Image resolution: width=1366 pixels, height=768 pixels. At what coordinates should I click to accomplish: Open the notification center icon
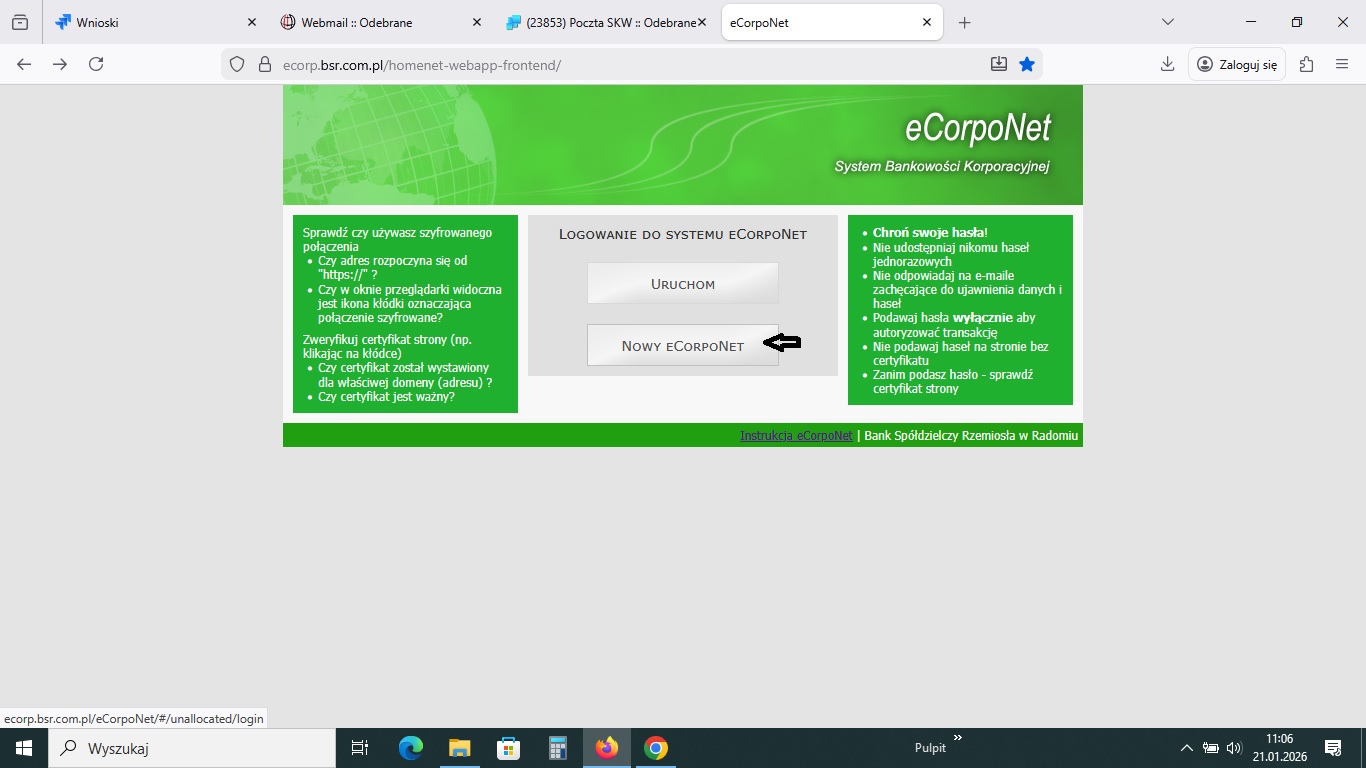1332,748
